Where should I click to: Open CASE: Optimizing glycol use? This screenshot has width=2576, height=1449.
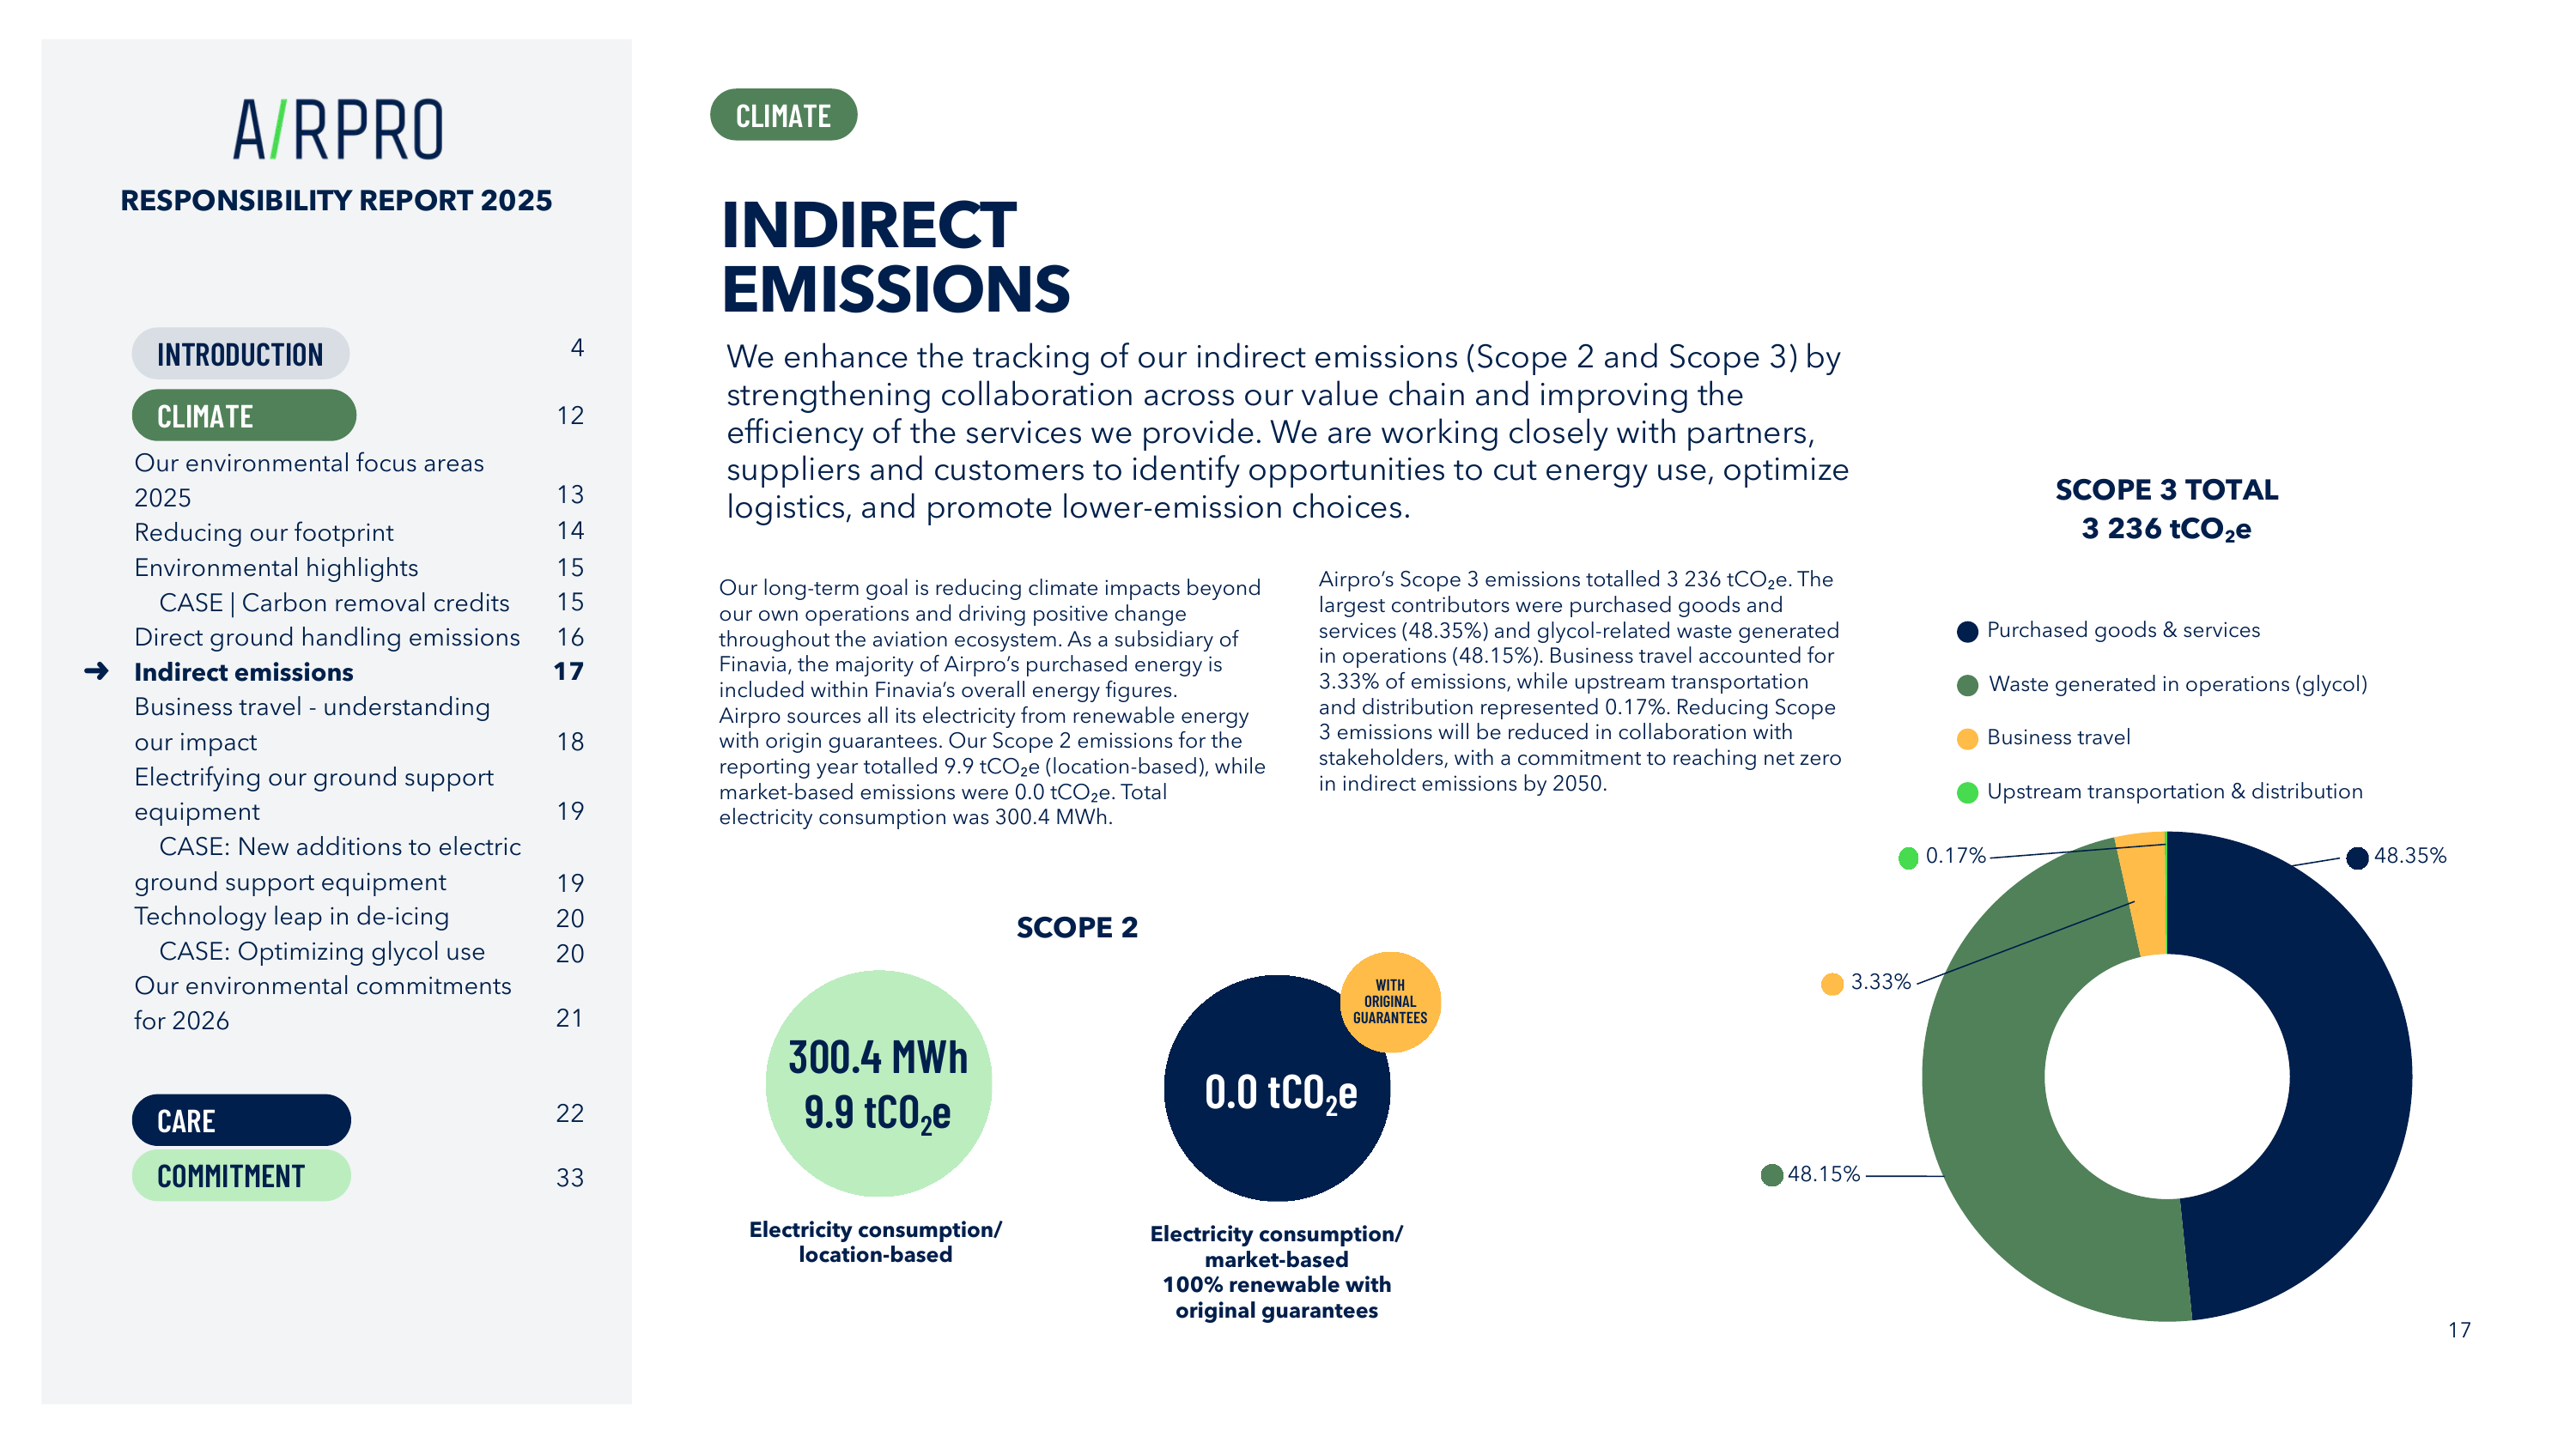(x=322, y=951)
